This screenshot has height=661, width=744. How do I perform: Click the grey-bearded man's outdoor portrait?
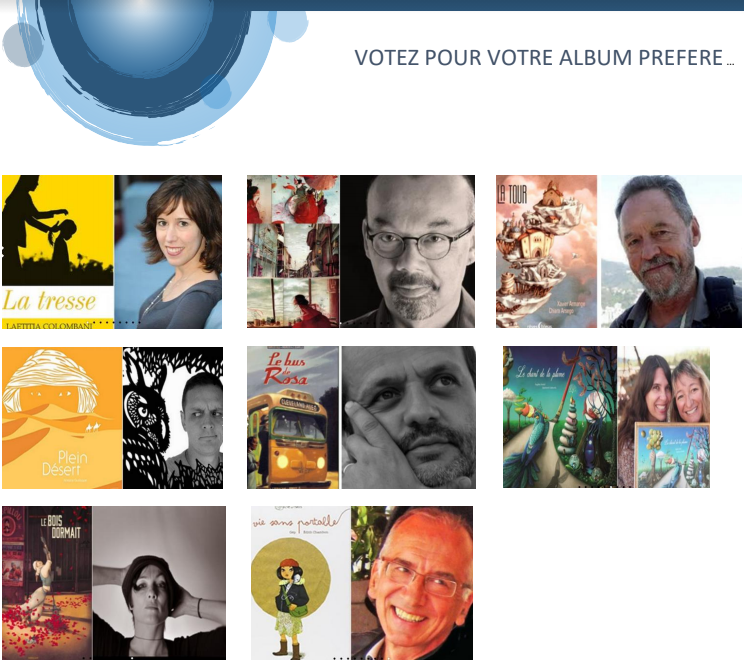(671, 251)
